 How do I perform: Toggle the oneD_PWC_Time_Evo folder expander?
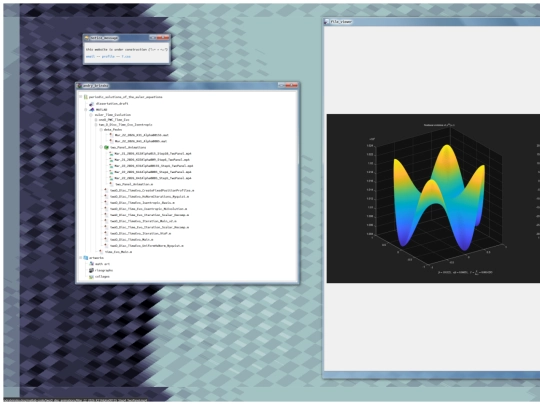click(x=96, y=120)
